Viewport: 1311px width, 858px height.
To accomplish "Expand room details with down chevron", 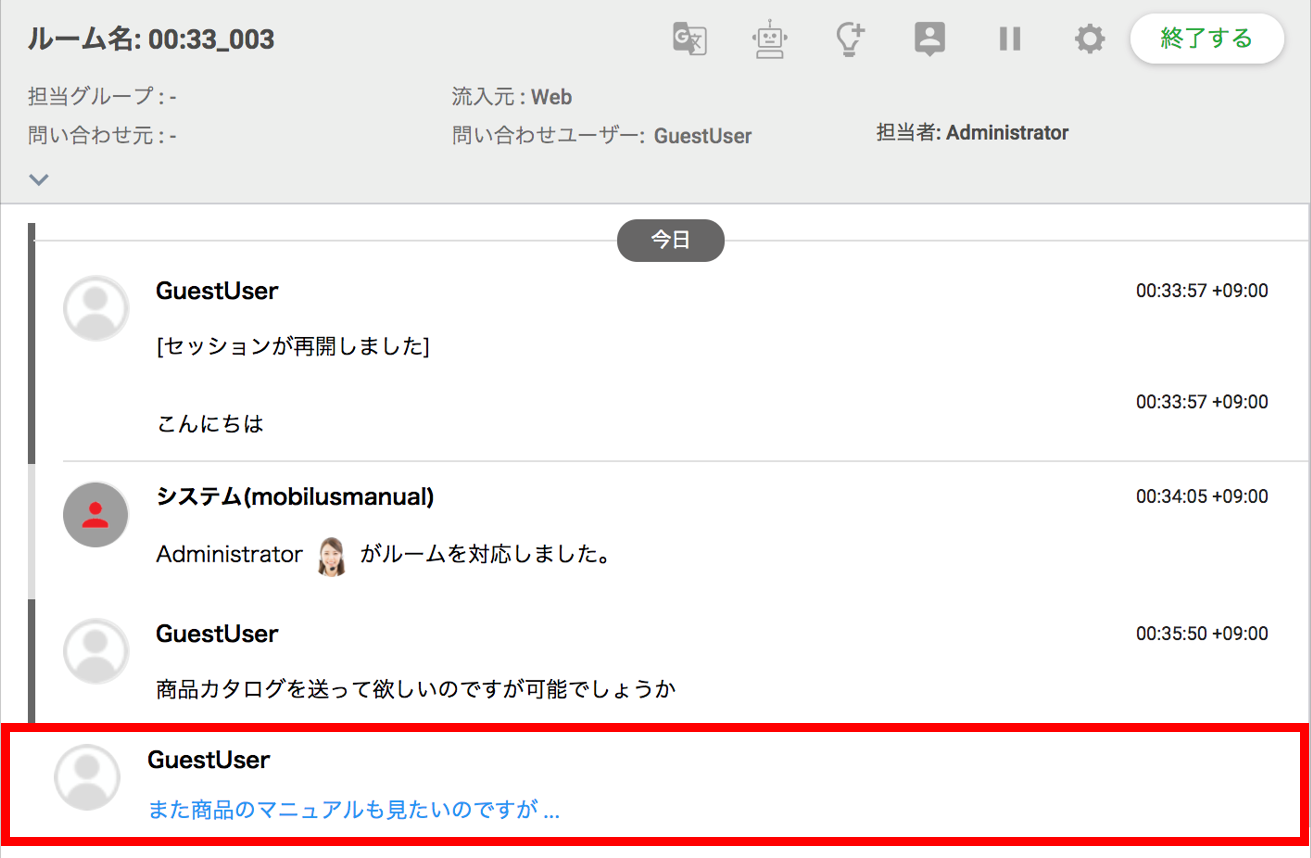I will click(39, 180).
